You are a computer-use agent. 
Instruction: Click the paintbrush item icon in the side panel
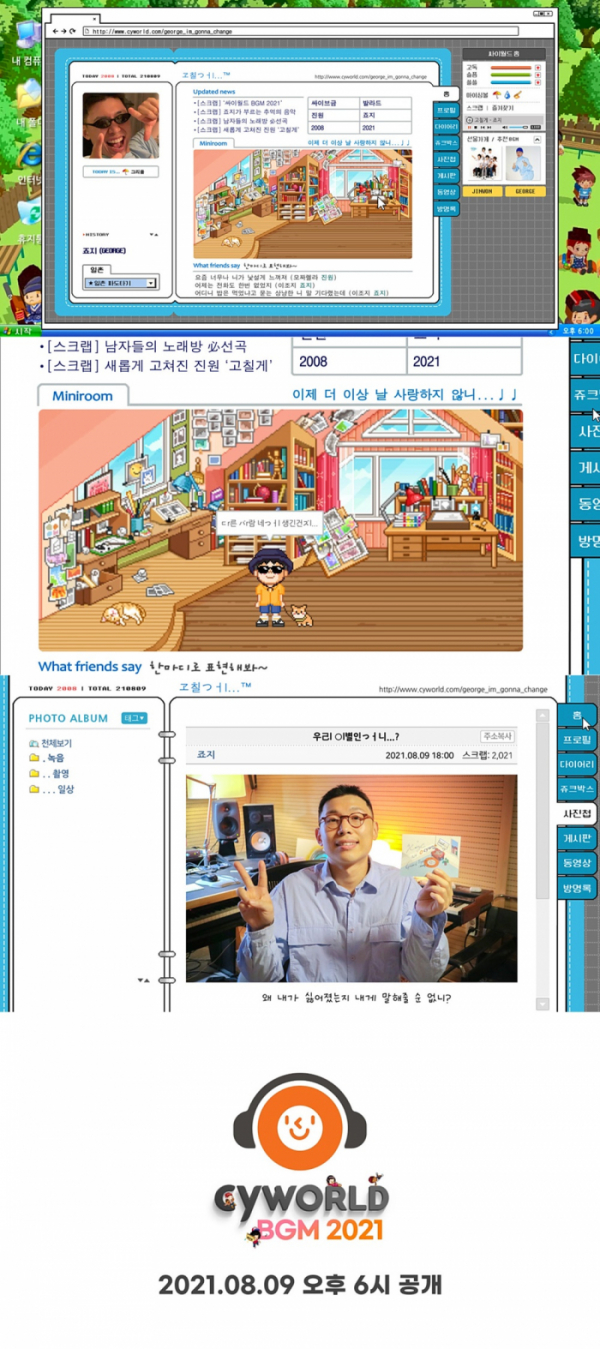pyautogui.click(x=517, y=94)
